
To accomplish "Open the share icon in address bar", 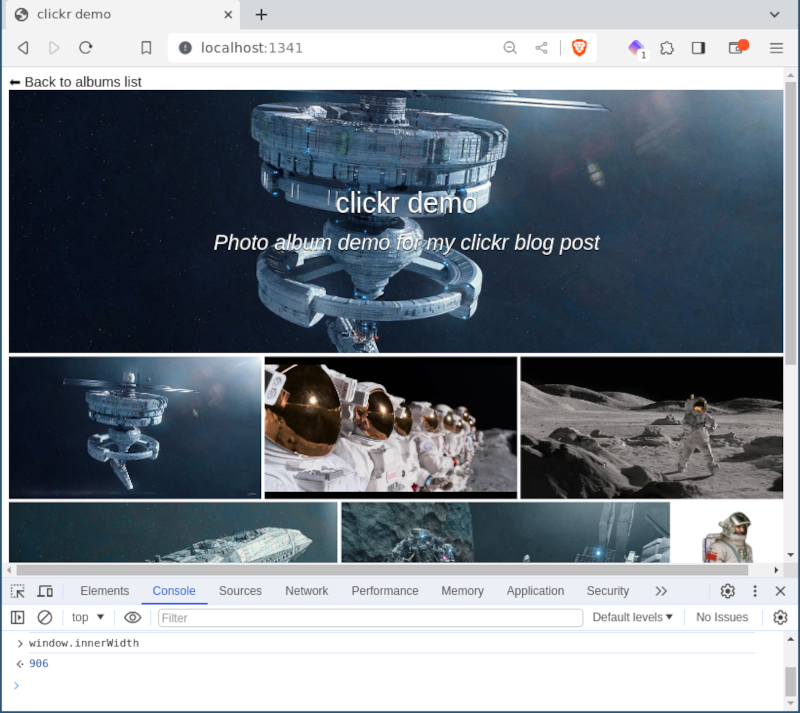I will point(541,47).
